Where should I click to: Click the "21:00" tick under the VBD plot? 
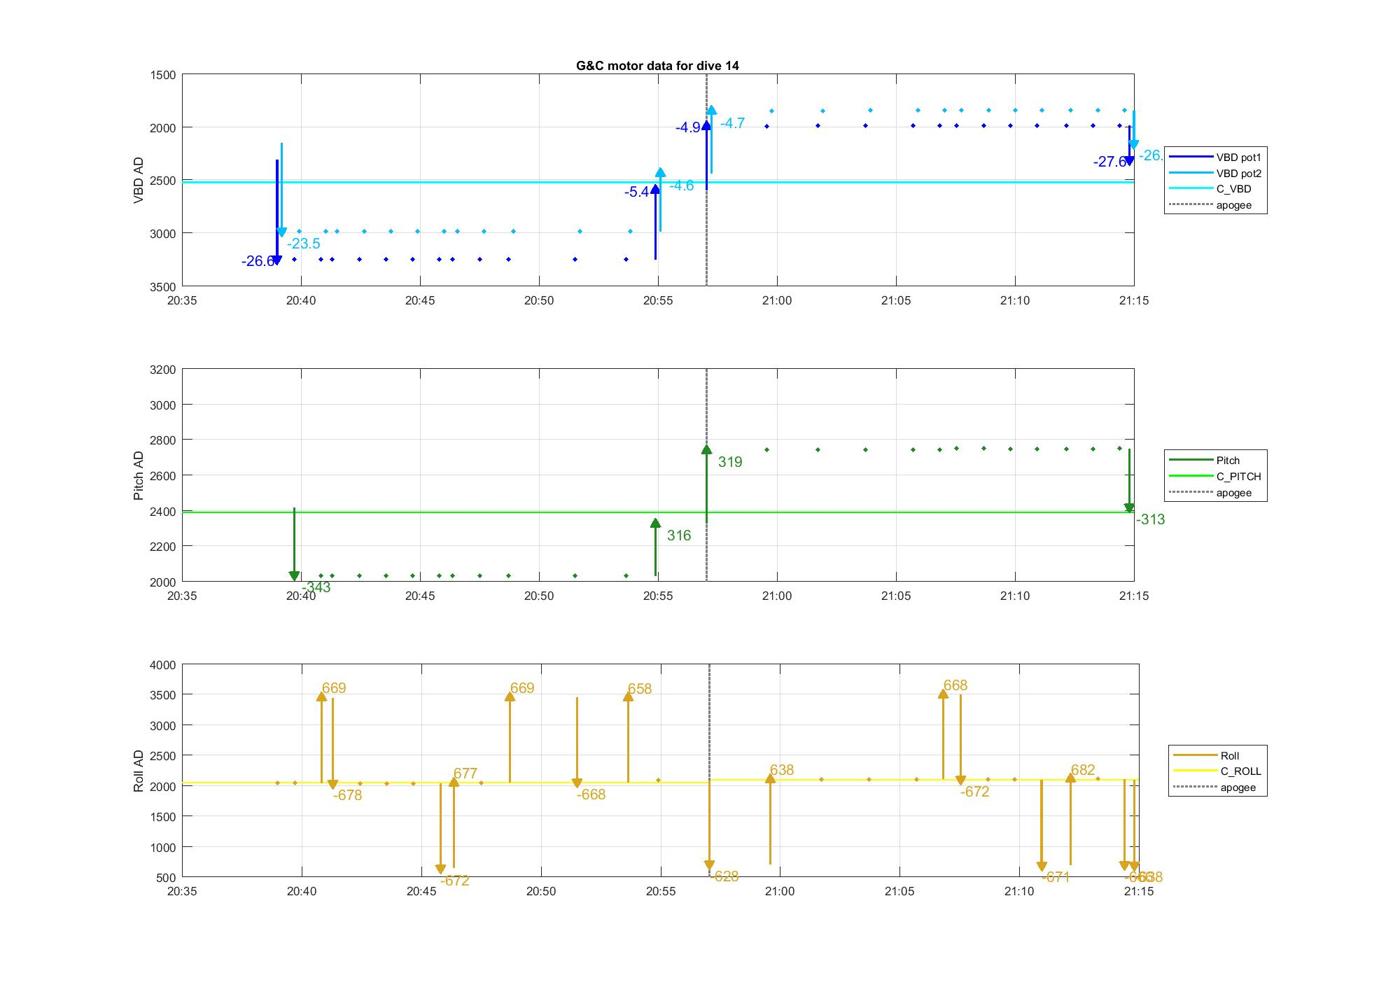point(777,301)
